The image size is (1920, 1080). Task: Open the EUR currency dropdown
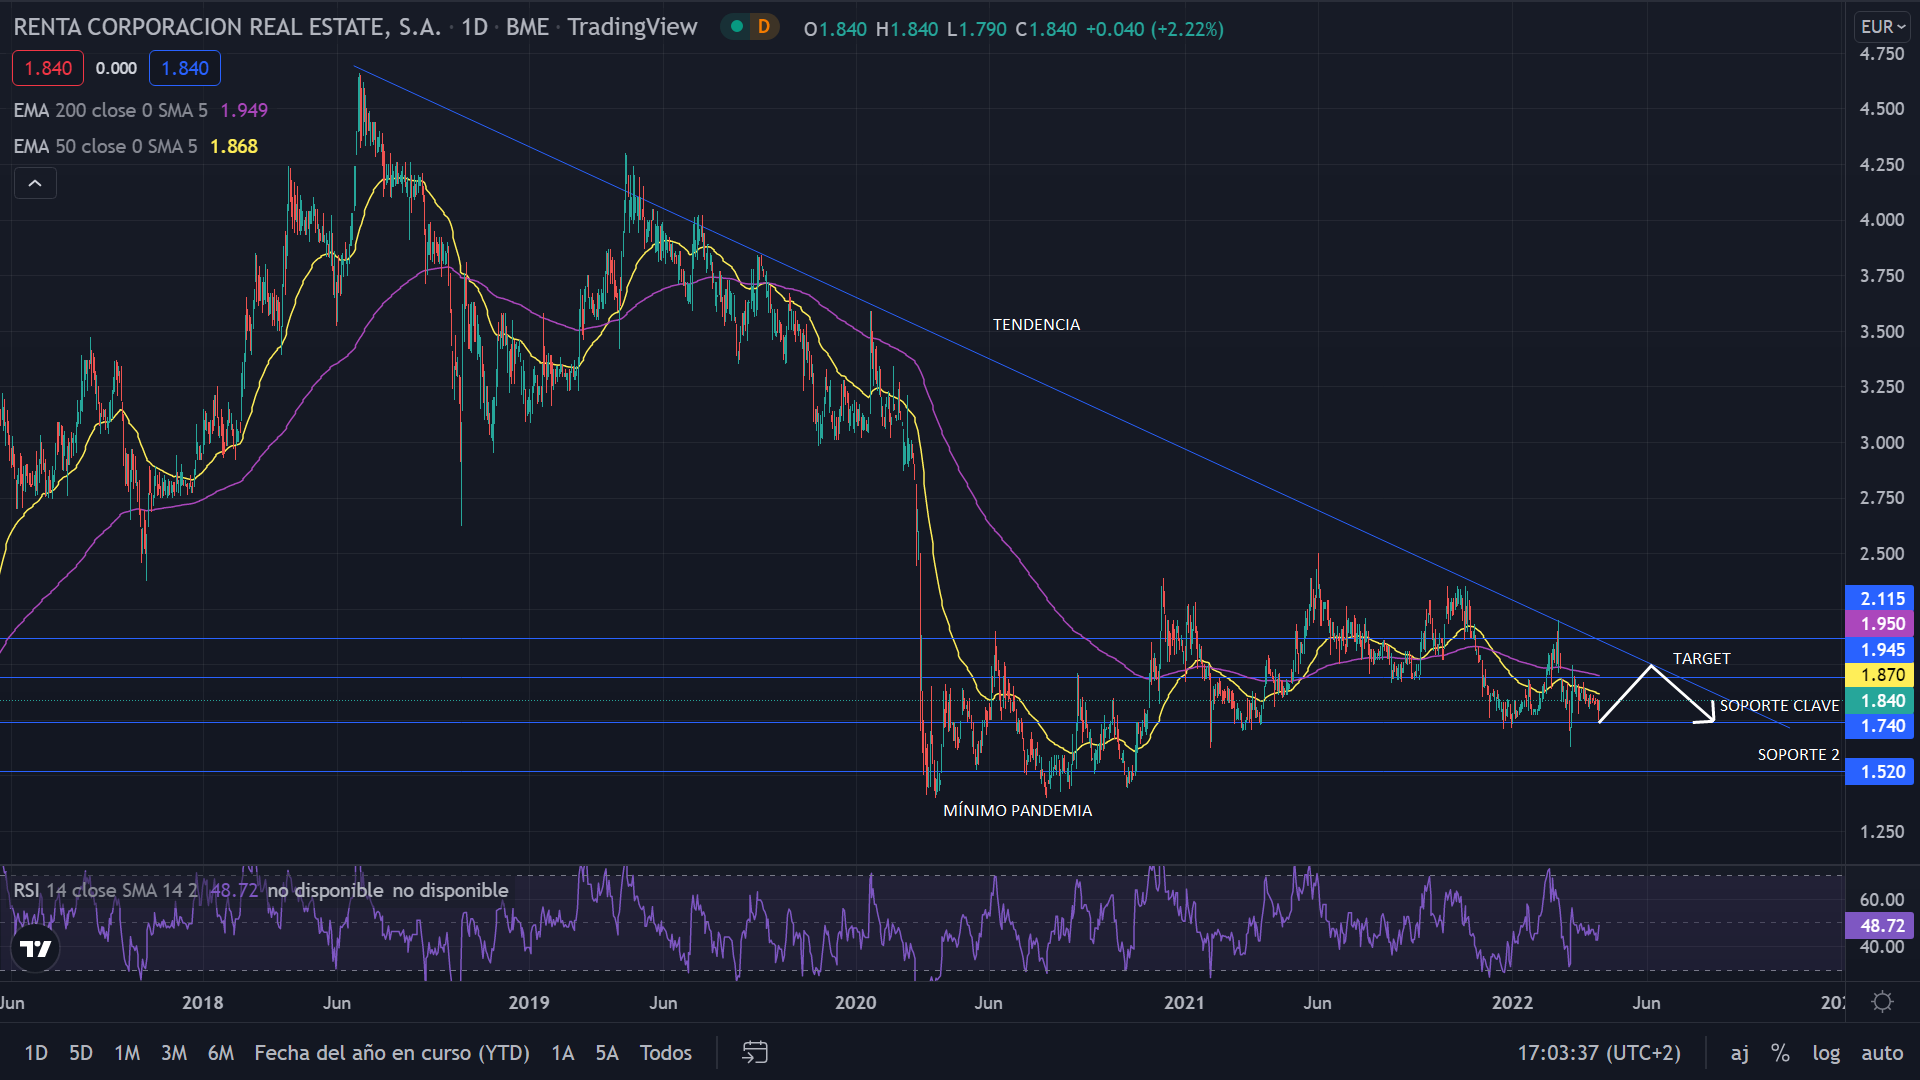pos(1883,27)
